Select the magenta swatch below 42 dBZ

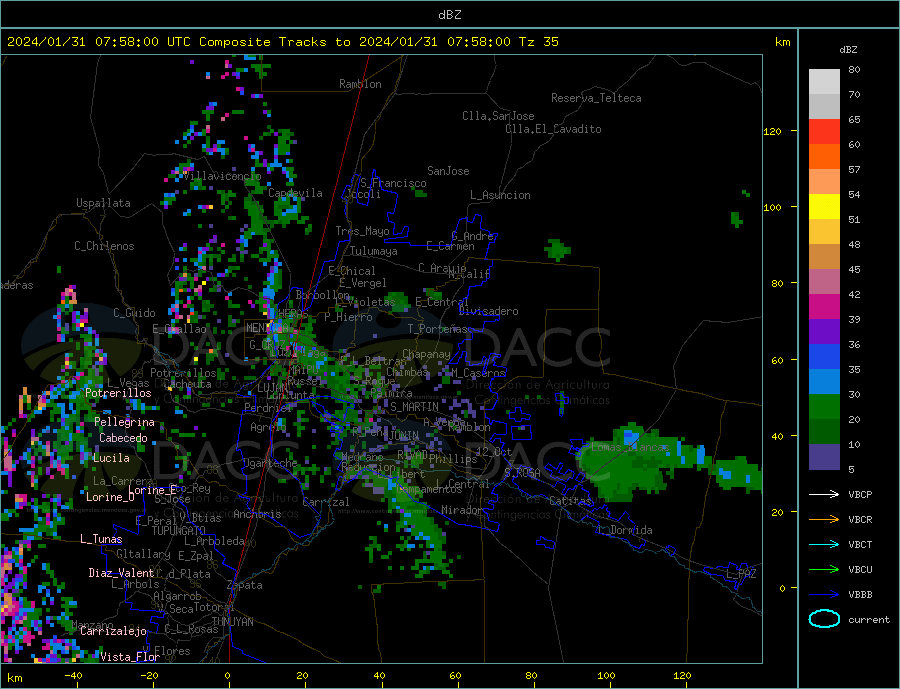[824, 307]
